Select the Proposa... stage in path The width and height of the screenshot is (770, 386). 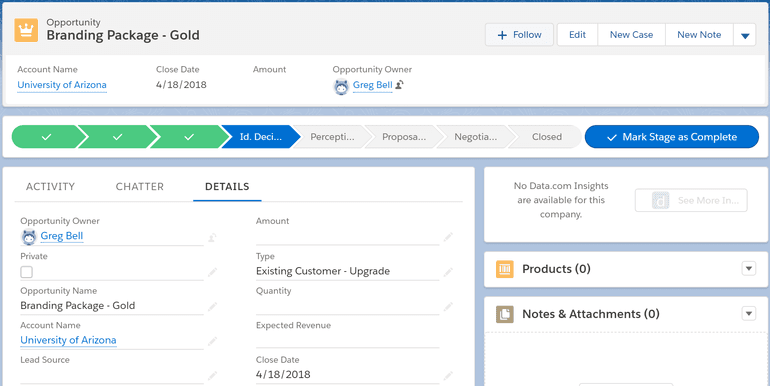point(404,137)
